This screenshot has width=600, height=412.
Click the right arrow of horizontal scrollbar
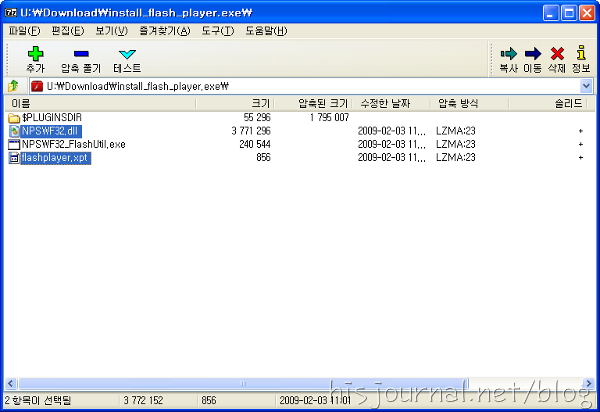tap(588, 383)
